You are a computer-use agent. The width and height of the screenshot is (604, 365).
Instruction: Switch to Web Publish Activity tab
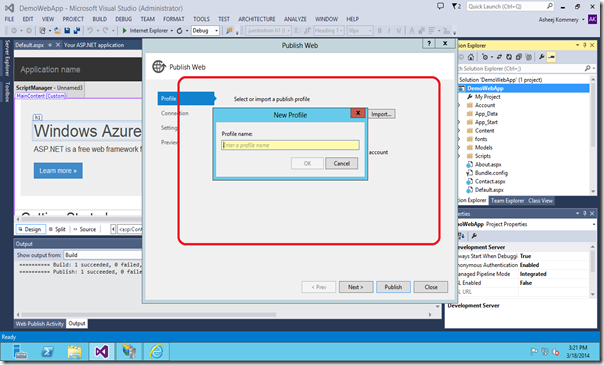40,324
